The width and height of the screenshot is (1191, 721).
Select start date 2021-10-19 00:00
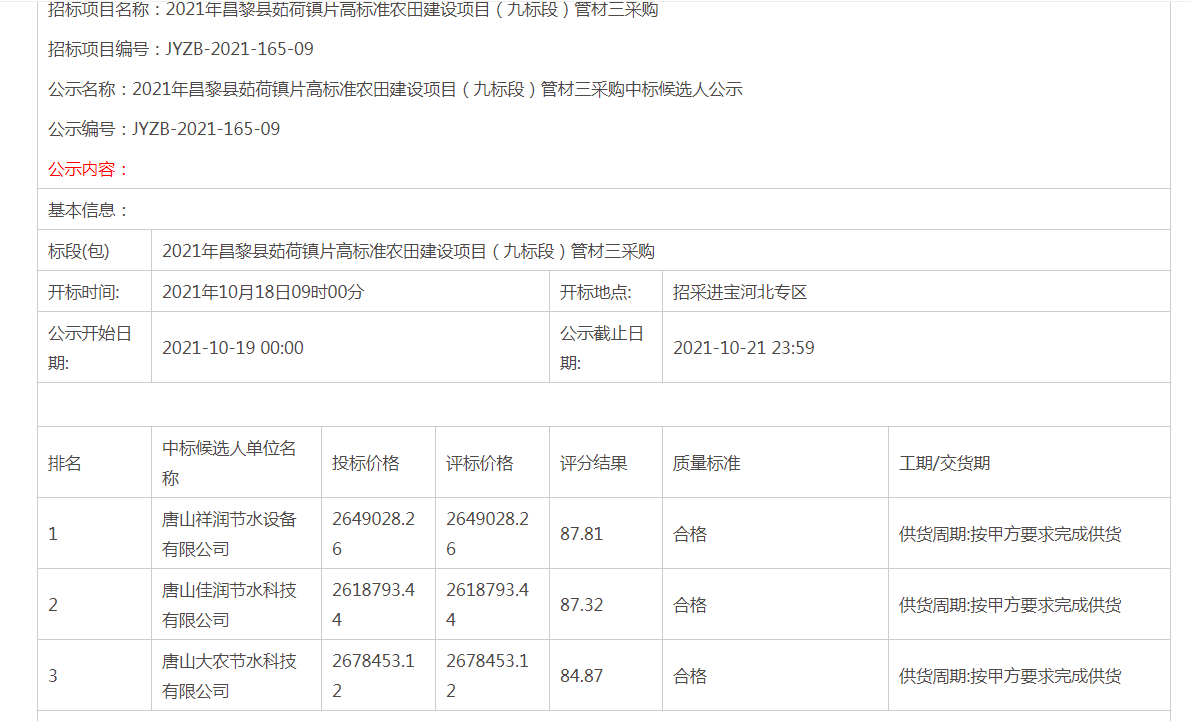(x=232, y=348)
